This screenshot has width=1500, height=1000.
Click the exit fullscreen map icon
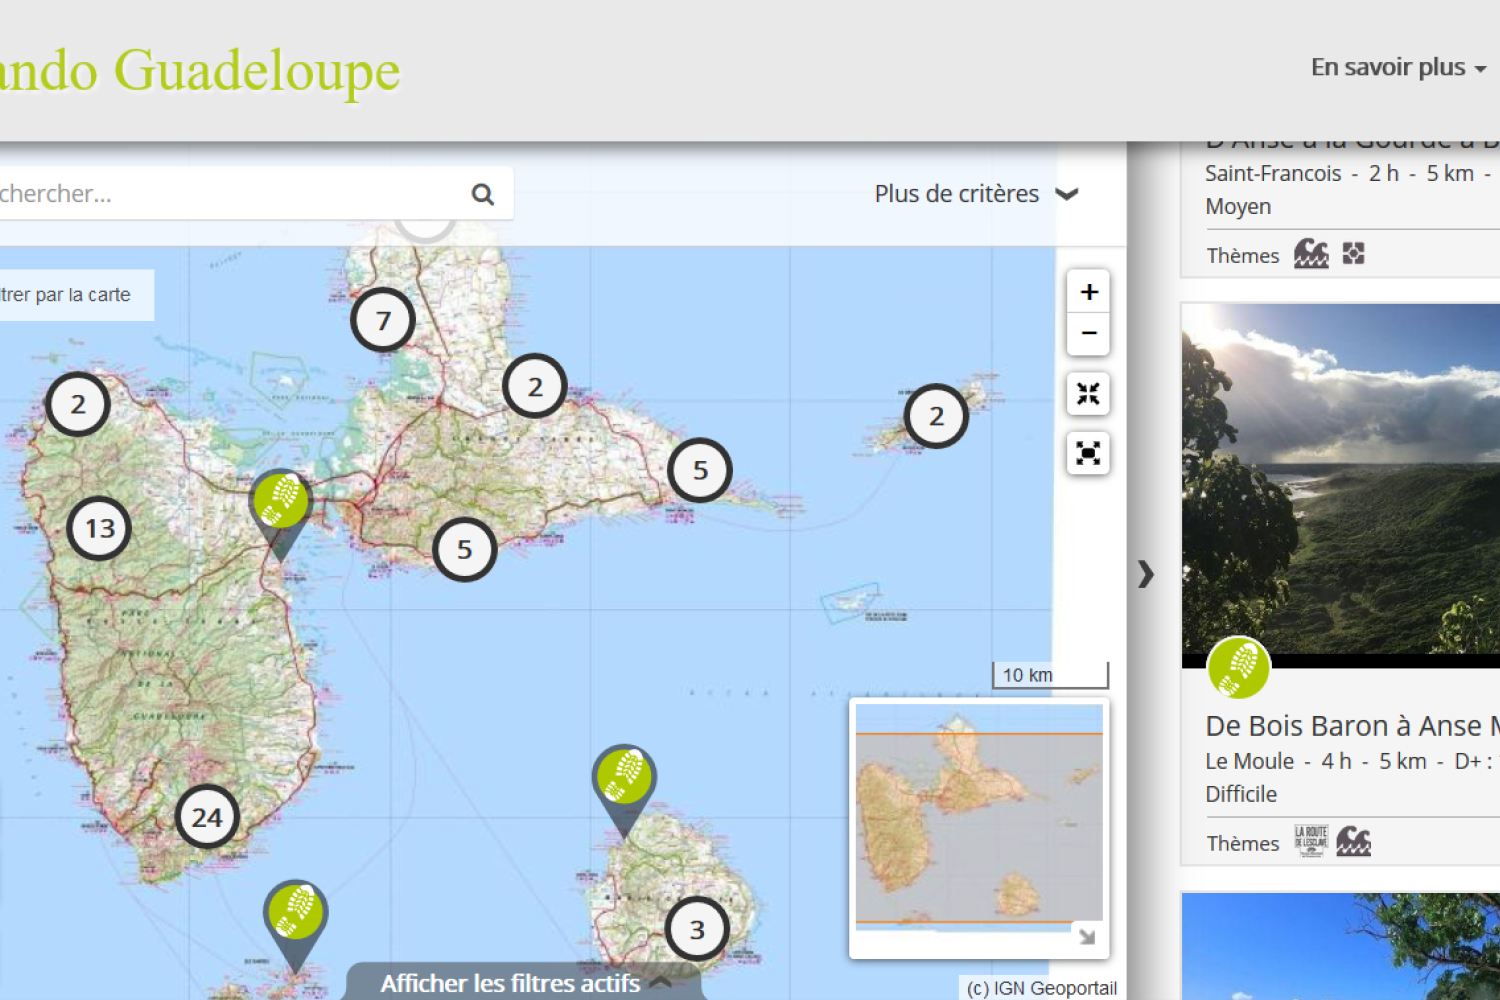1089,394
